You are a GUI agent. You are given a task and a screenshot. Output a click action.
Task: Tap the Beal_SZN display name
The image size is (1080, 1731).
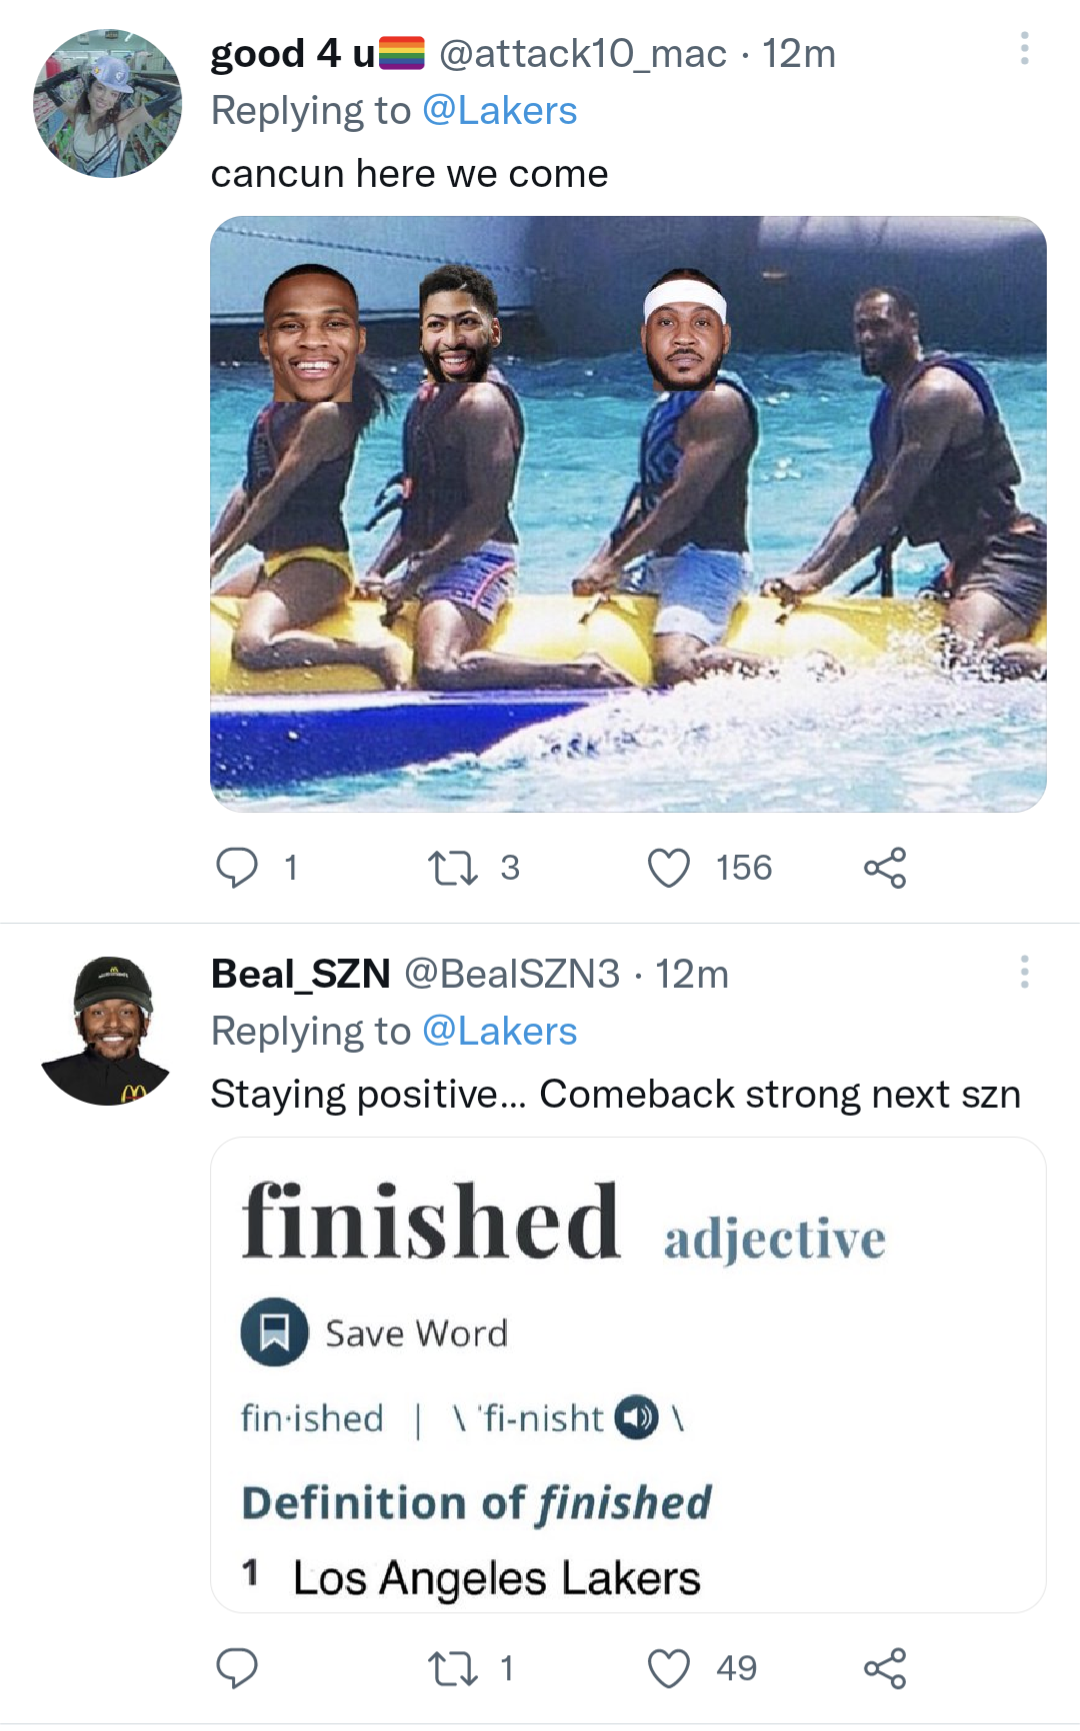point(300,973)
